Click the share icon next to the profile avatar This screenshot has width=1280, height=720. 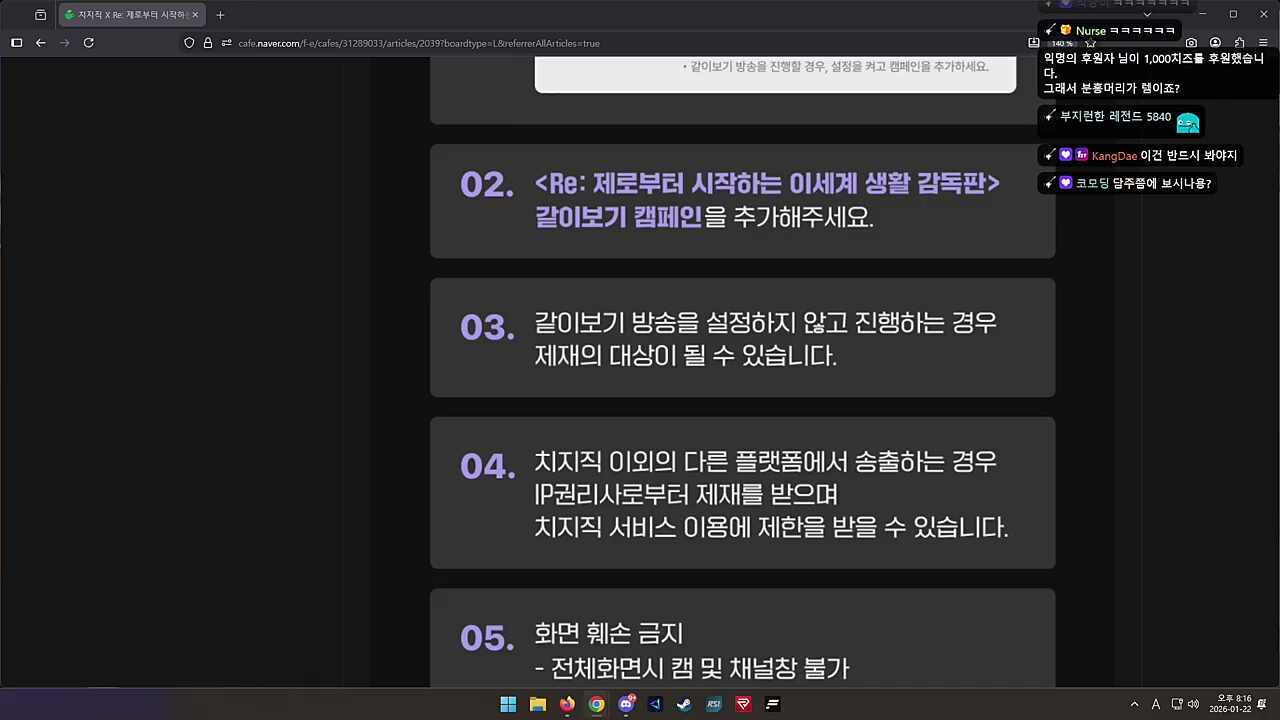[1238, 43]
